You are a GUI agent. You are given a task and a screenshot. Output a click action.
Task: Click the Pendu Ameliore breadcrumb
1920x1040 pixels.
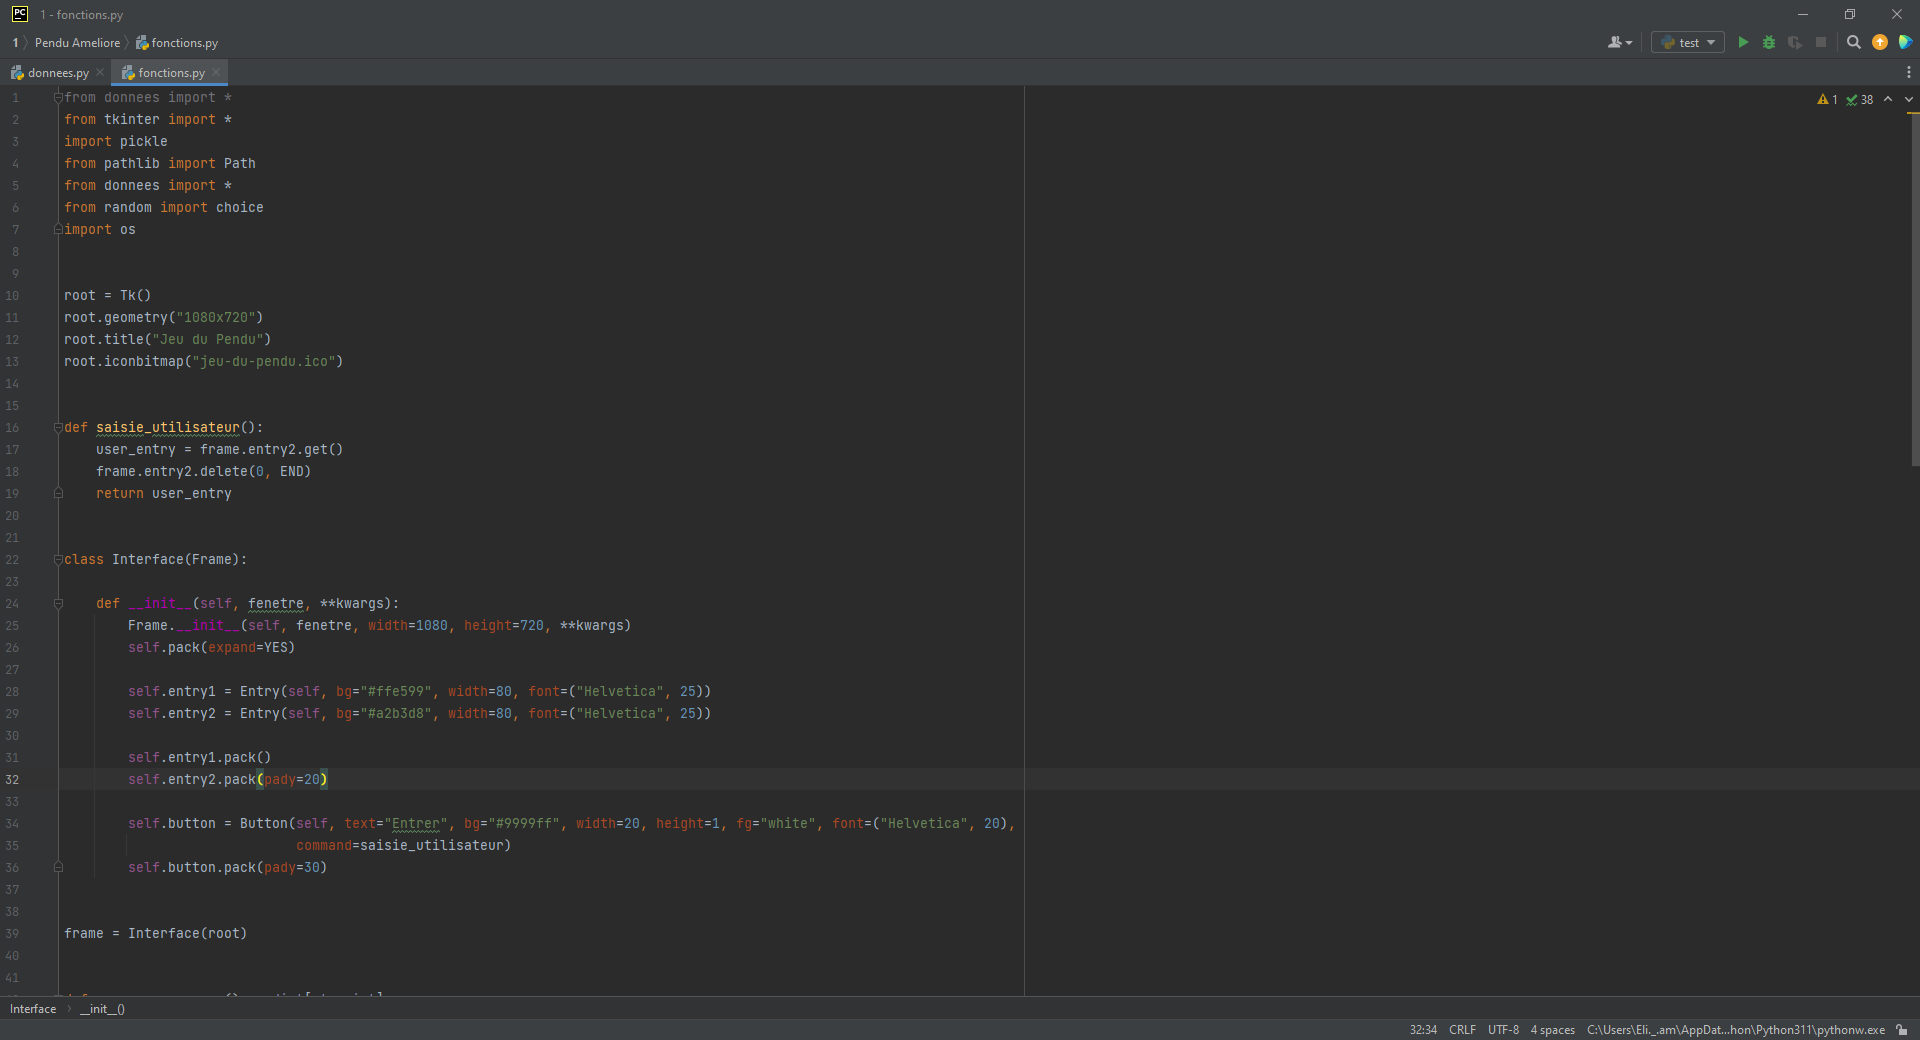[77, 42]
